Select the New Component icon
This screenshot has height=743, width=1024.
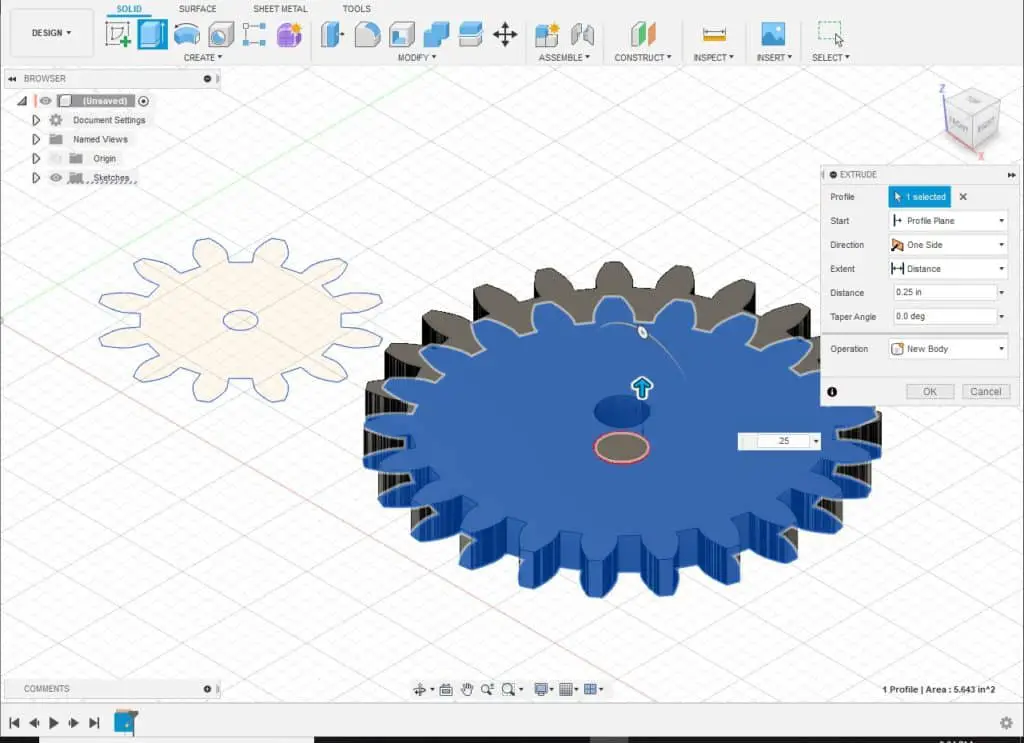click(x=547, y=34)
